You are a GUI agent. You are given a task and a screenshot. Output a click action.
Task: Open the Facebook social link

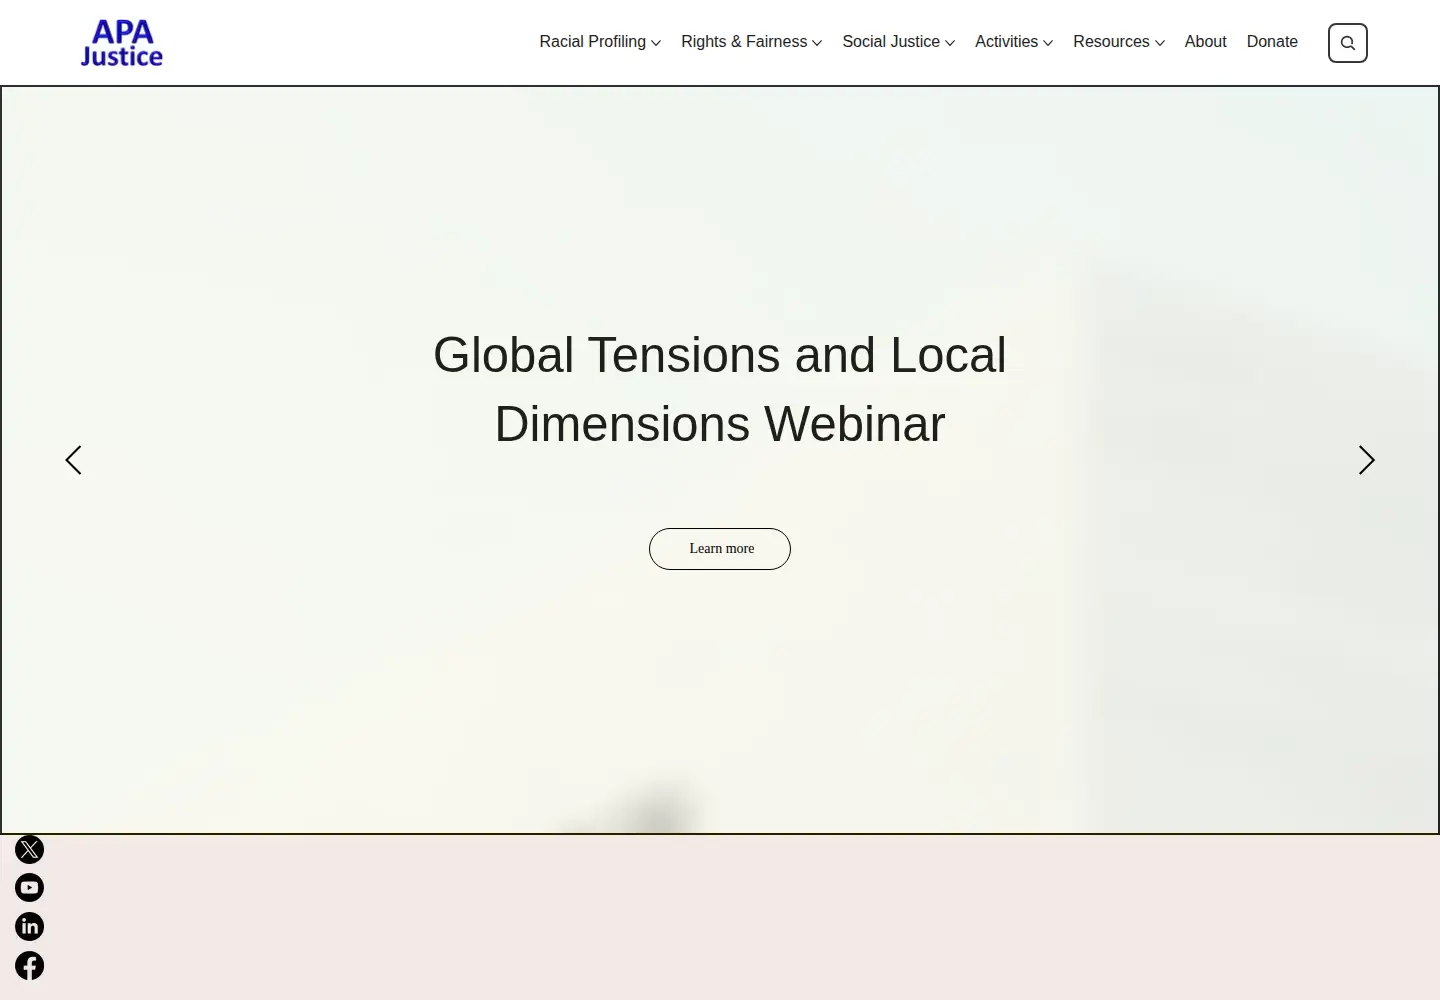29,966
